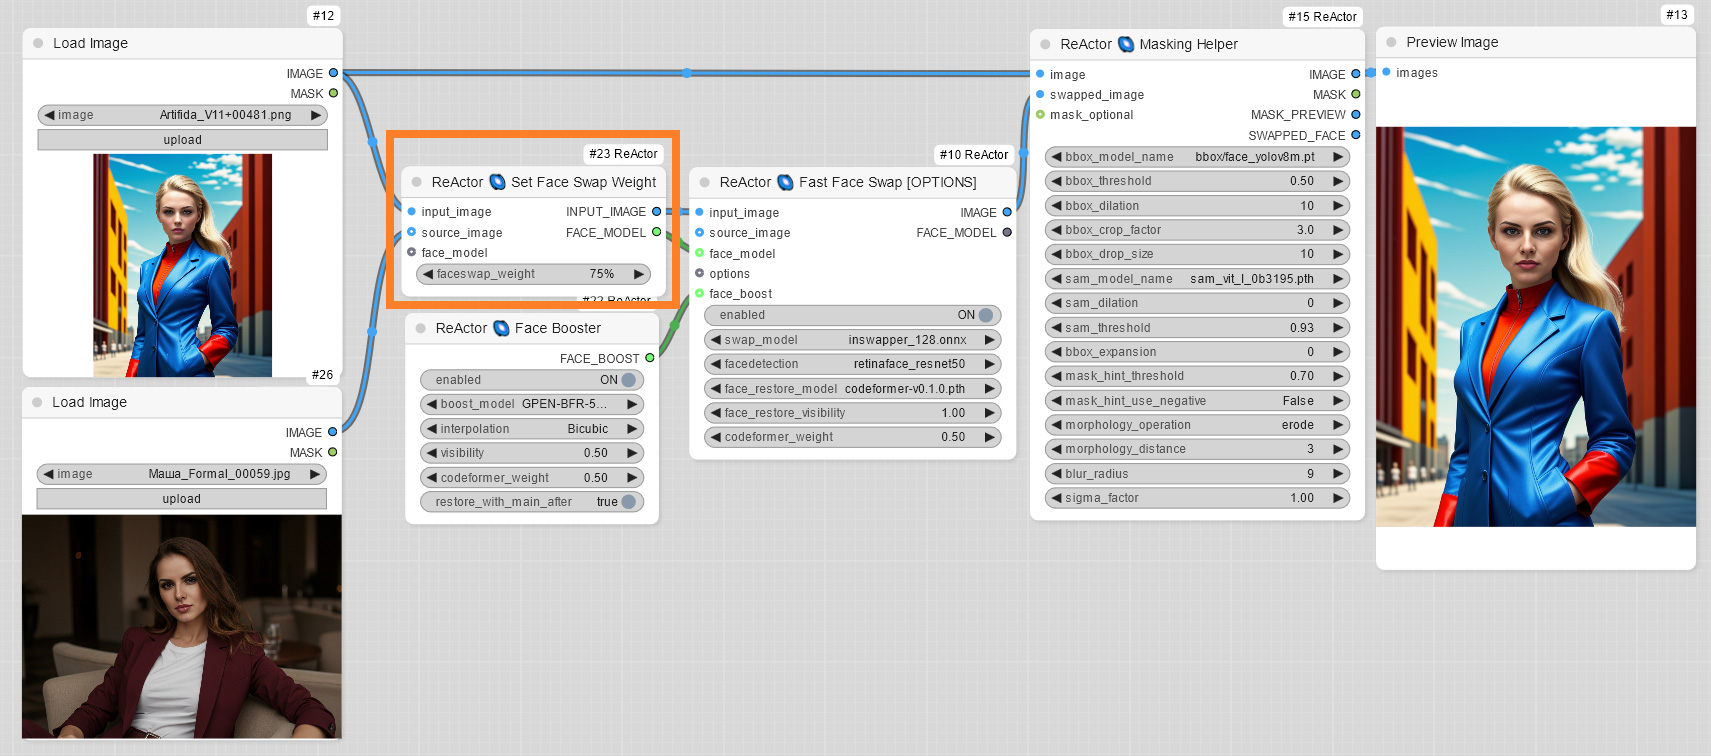
Task: Disable the enabled toggle in Fast Face Swap
Action: click(x=985, y=315)
